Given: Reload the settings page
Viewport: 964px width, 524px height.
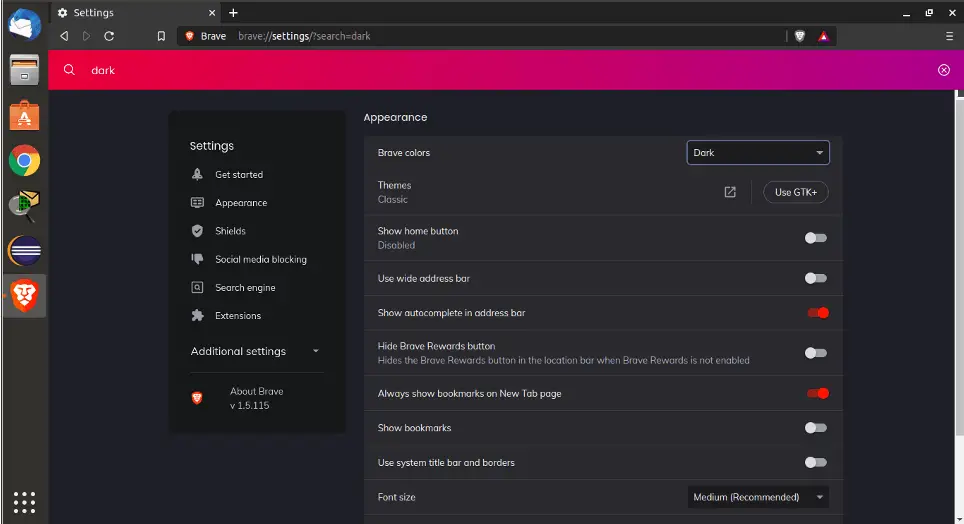Looking at the screenshot, I should coord(109,36).
